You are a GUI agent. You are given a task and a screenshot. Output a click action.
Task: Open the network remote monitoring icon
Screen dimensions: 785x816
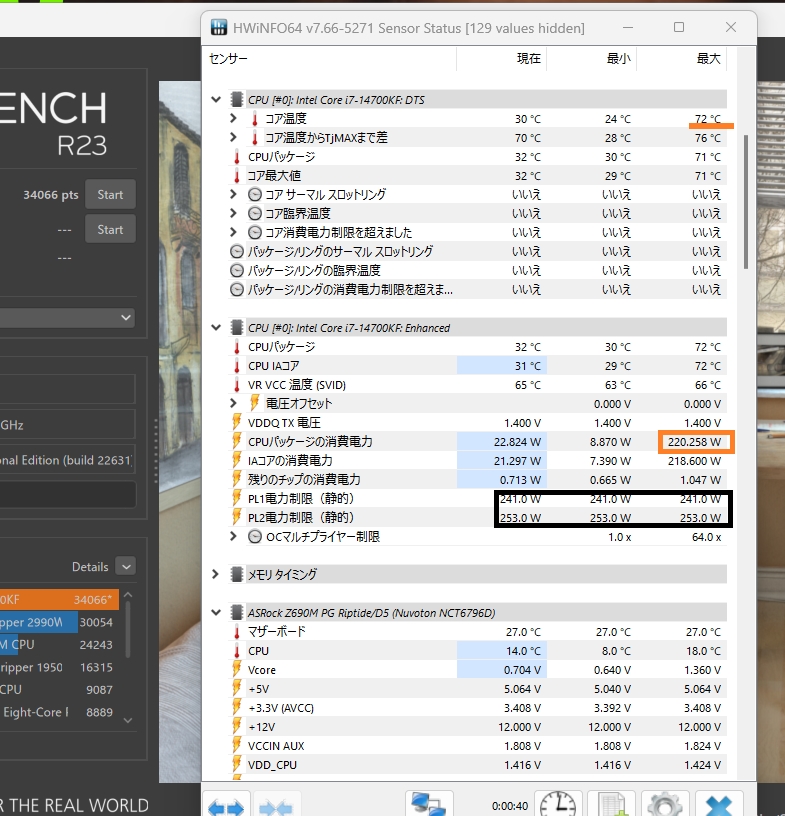point(428,805)
